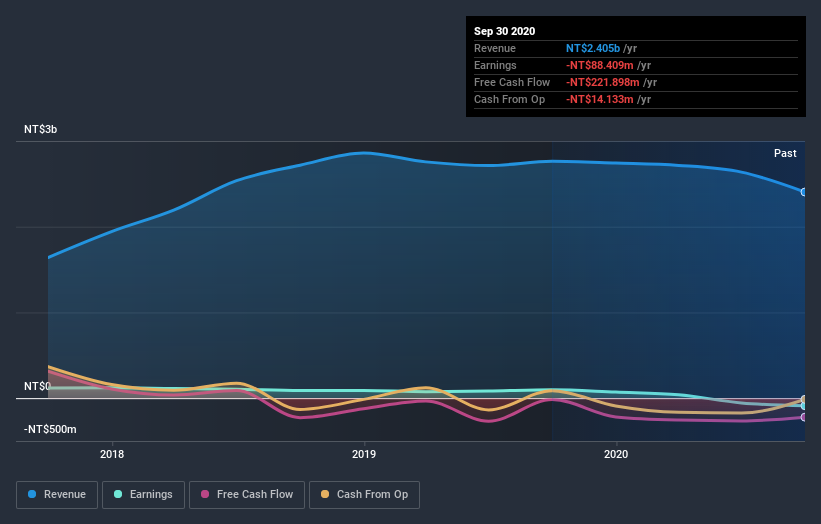Click the Cash From Op end point marker
The width and height of the screenshot is (821, 524).
tap(803, 399)
